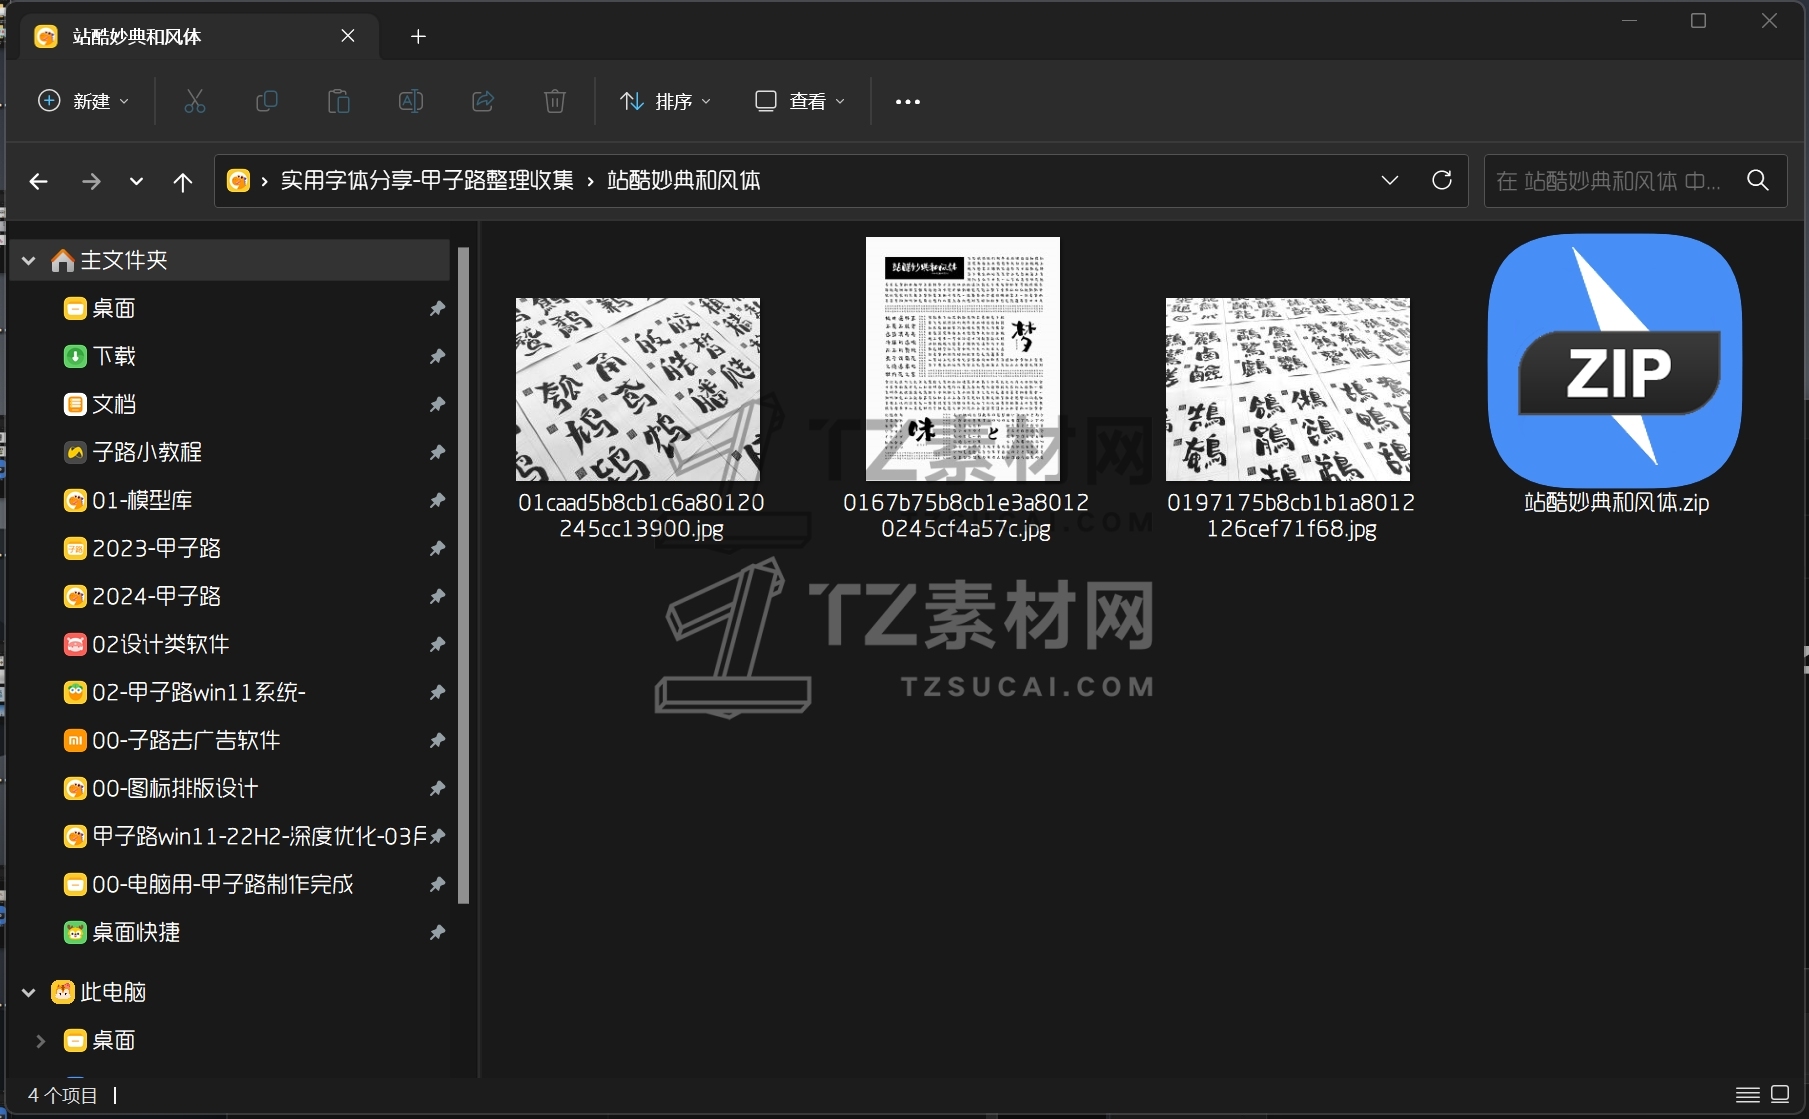
Task: Switch to large icons view in status bar
Action: pos(1780,1094)
